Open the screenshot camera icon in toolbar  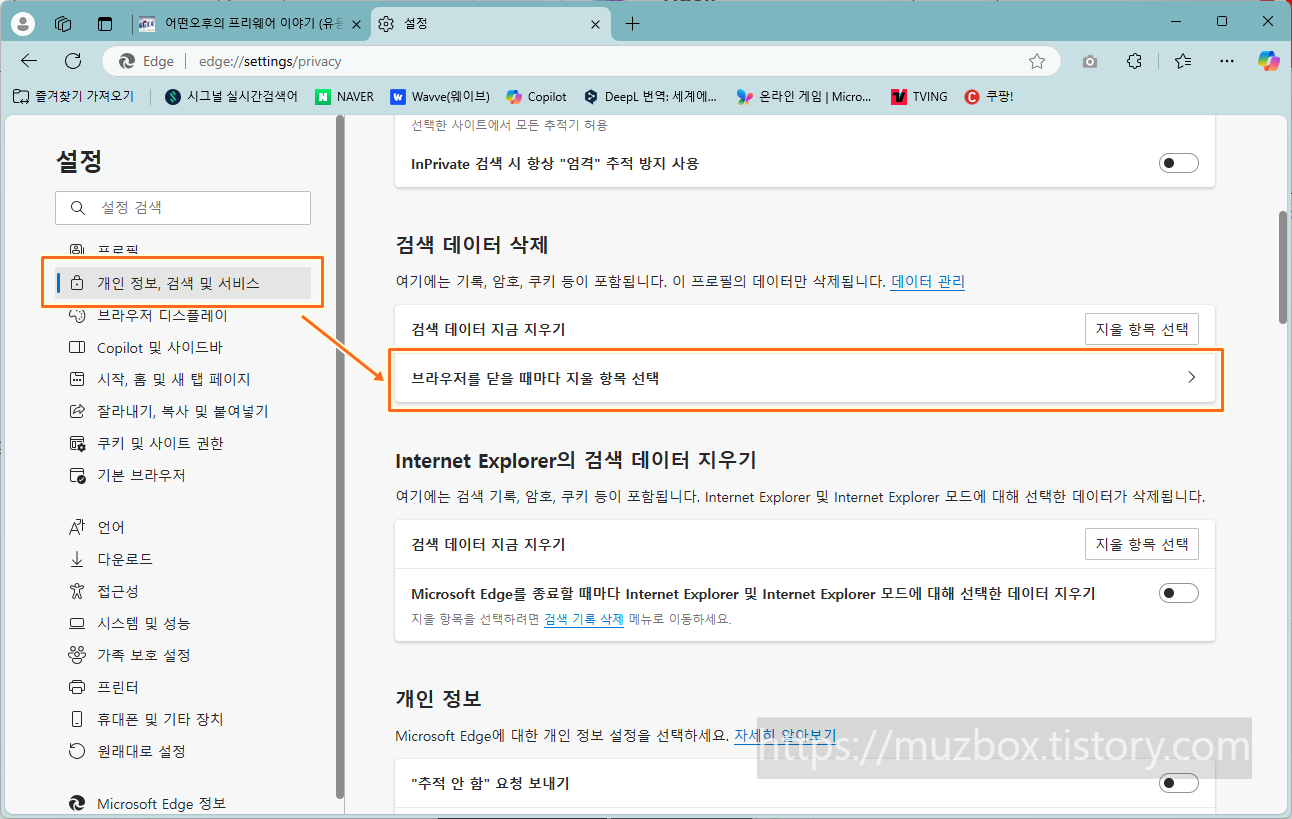pyautogui.click(x=1090, y=61)
